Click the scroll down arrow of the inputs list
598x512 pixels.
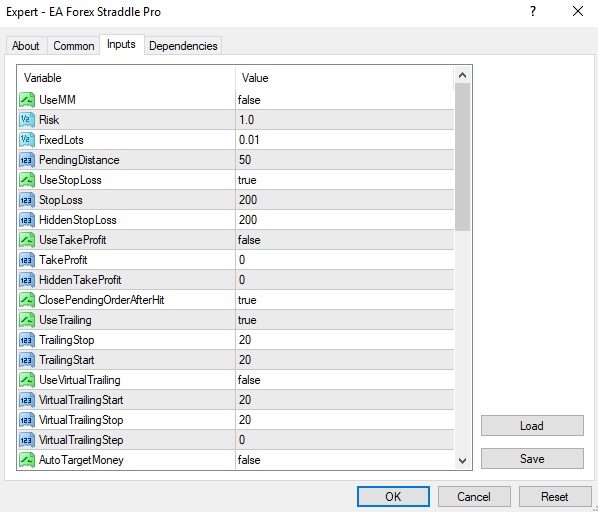click(463, 461)
